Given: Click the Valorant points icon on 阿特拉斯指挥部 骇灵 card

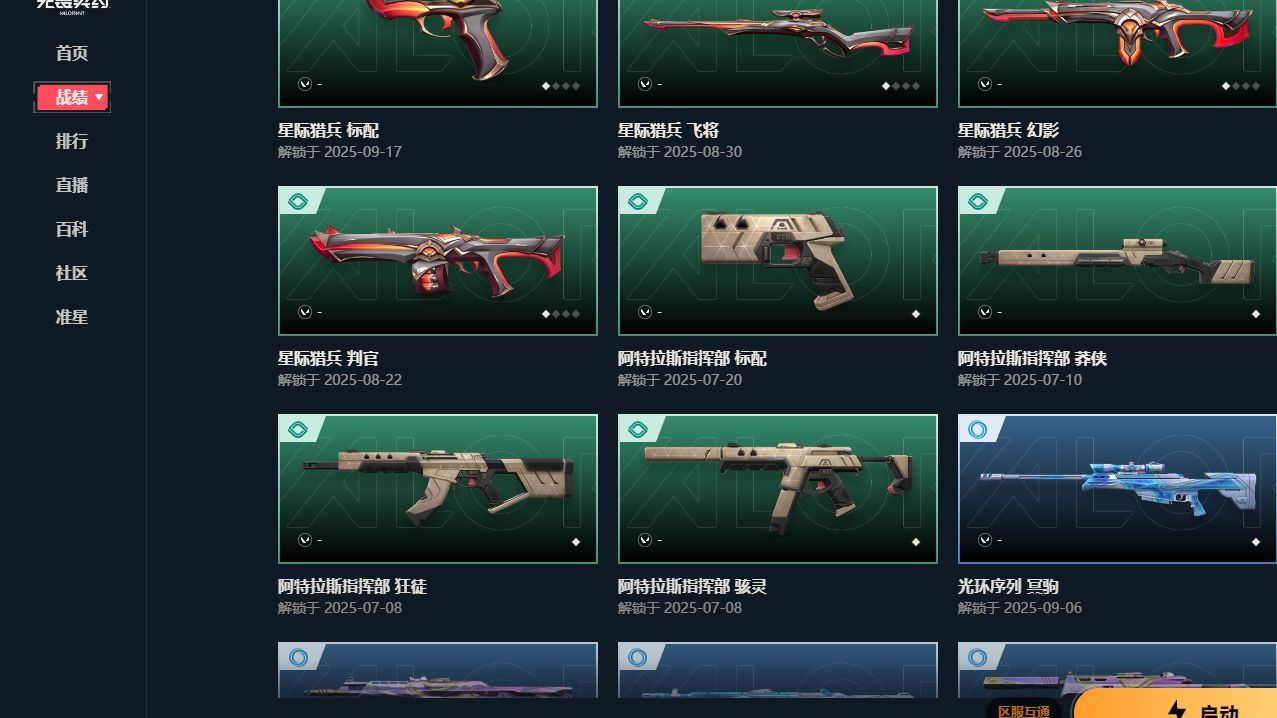Looking at the screenshot, I should (x=645, y=540).
